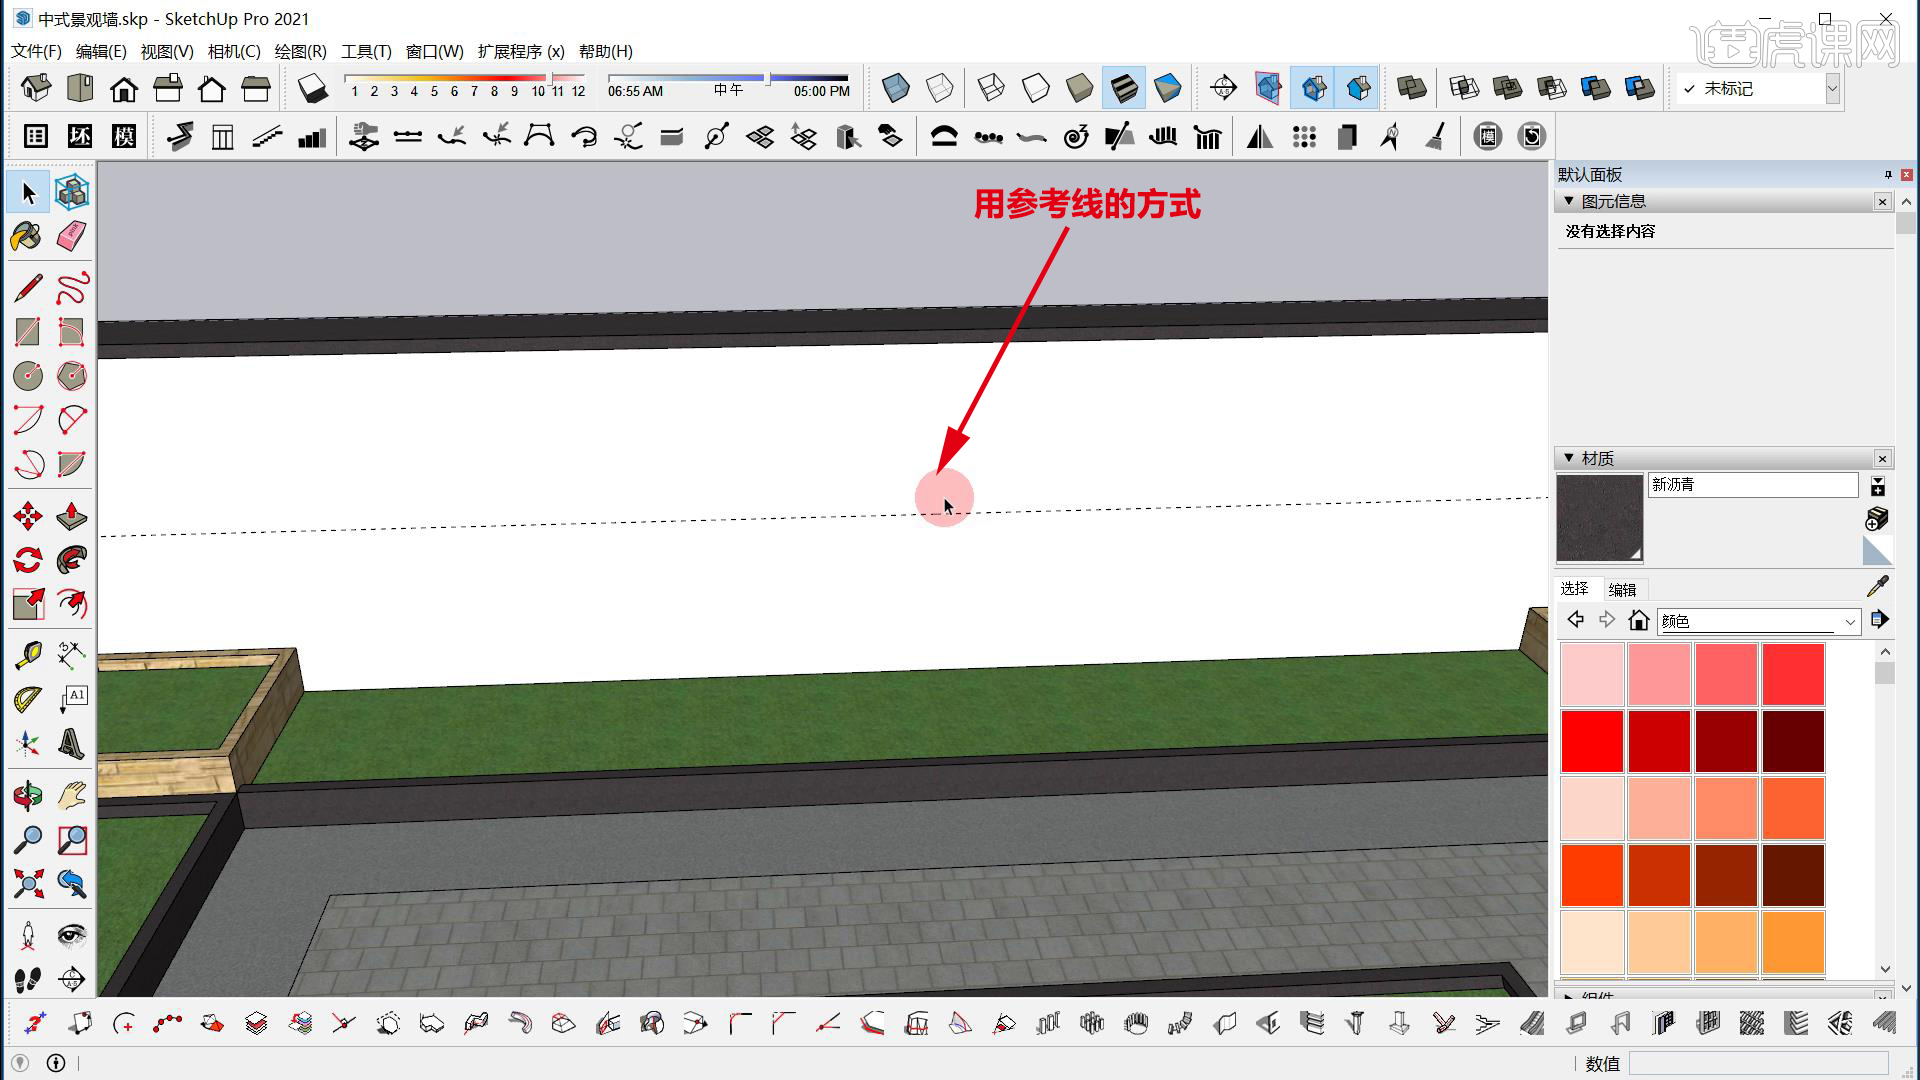Open the 相机(C) menu
Viewport: 1920px width, 1080px height.
[x=234, y=51]
